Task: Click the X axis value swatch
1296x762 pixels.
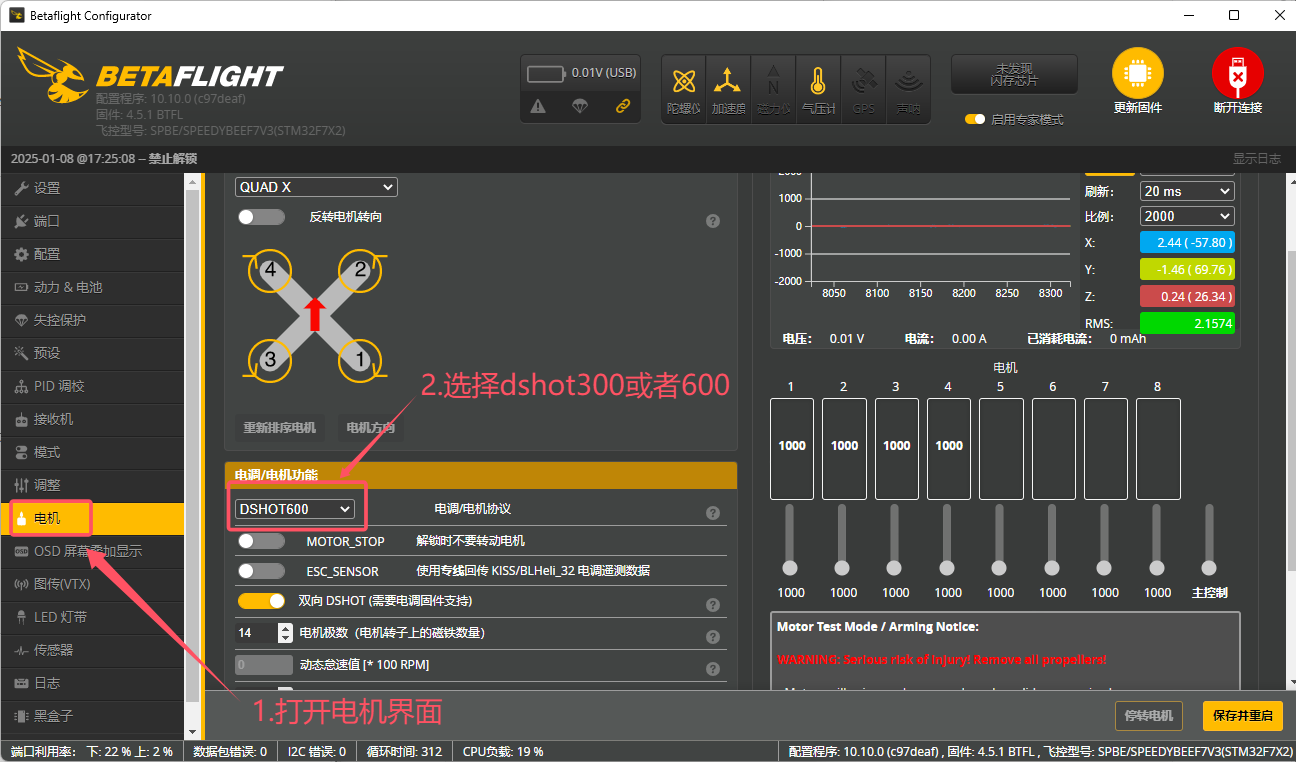Action: pos(1187,242)
